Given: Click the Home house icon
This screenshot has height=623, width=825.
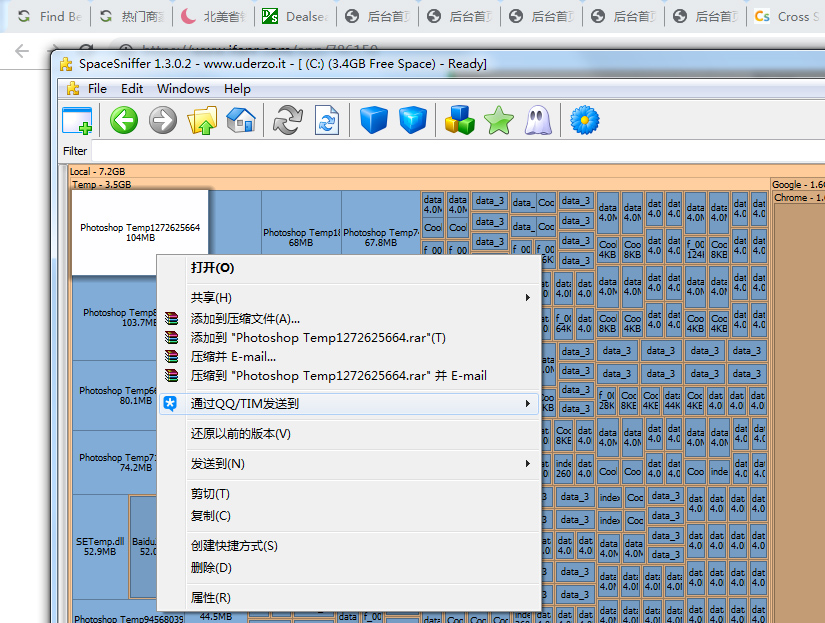Looking at the screenshot, I should pyautogui.click(x=241, y=121).
